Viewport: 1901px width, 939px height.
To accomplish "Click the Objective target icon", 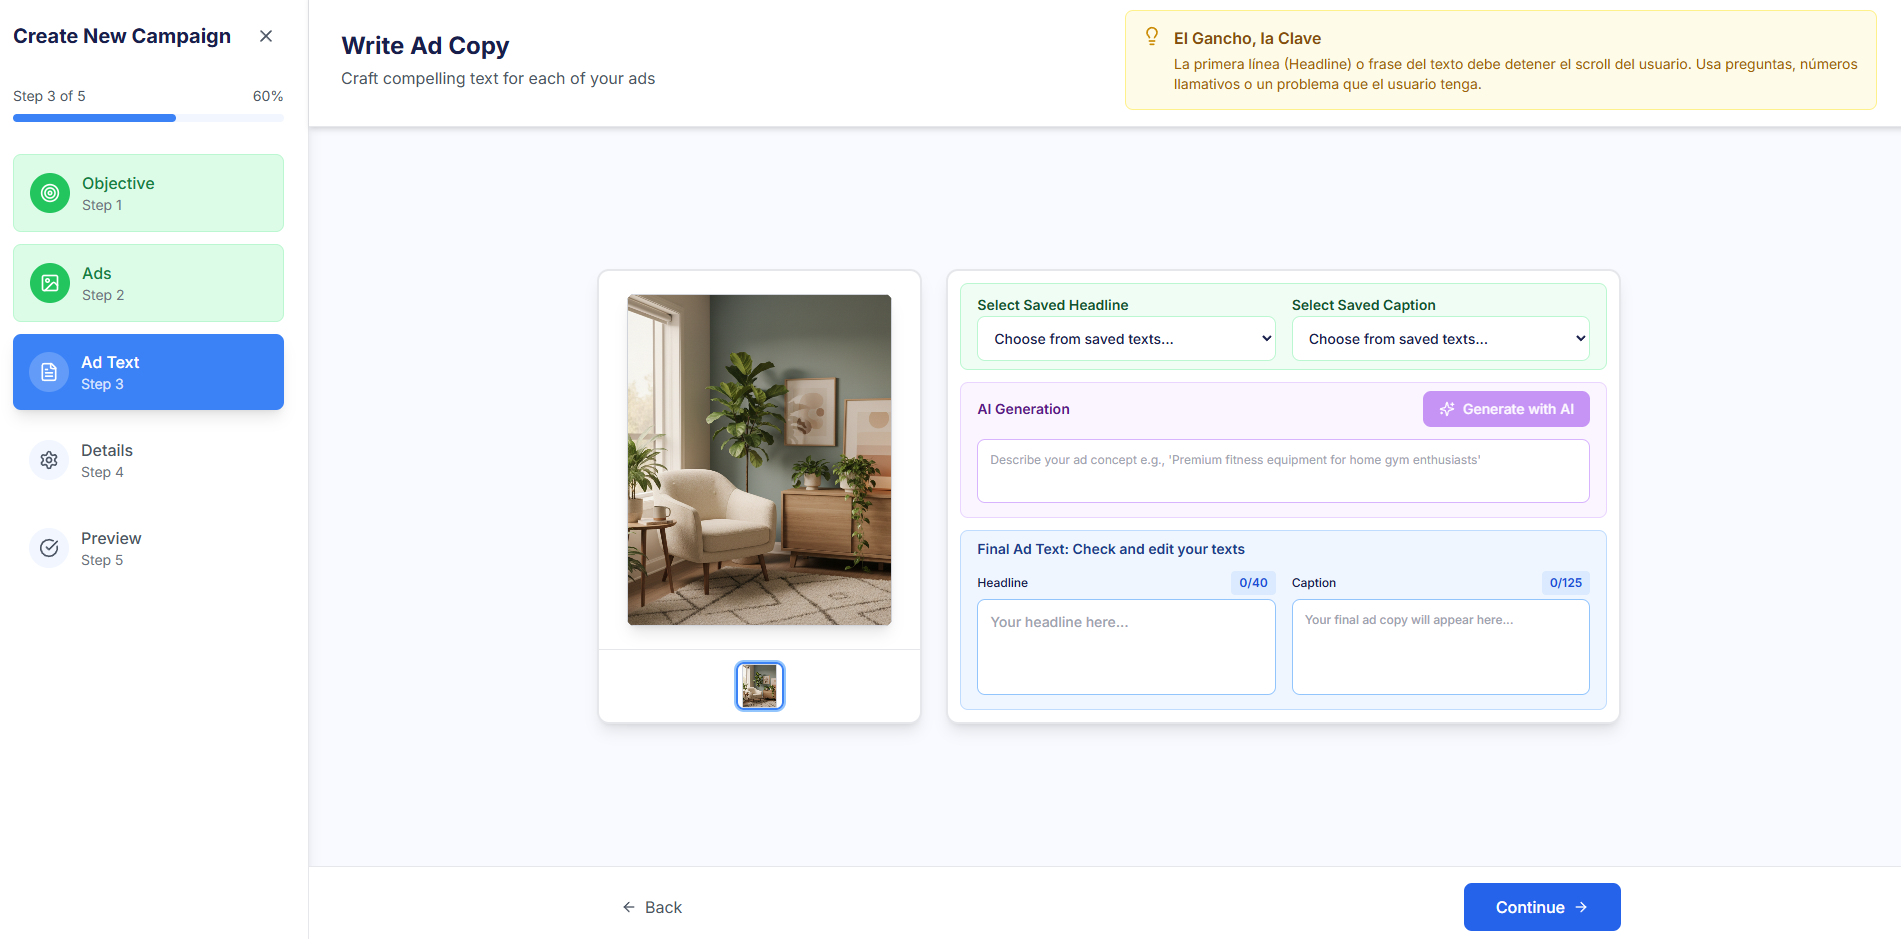I will pos(50,193).
